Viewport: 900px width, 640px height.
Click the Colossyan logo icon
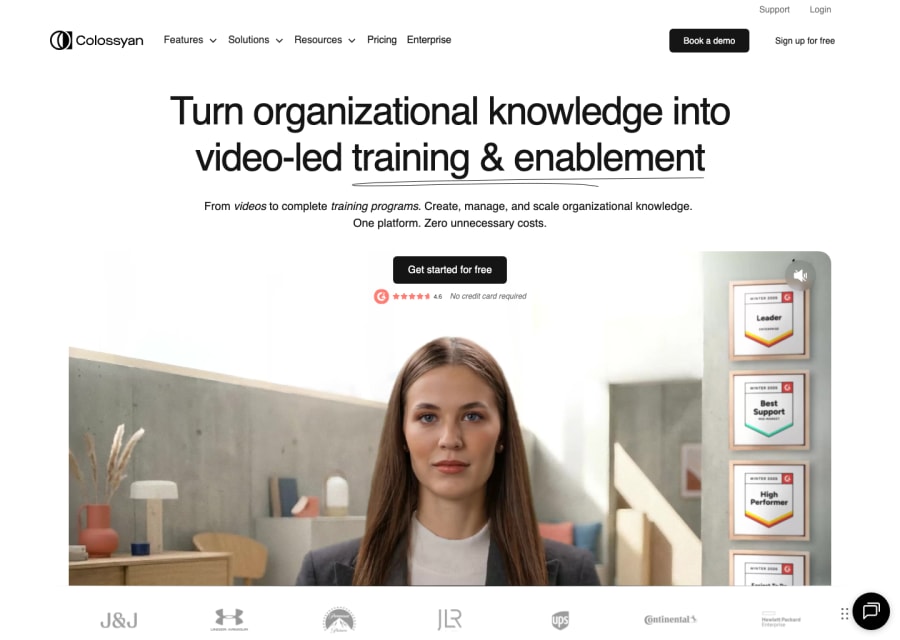click(x=61, y=40)
